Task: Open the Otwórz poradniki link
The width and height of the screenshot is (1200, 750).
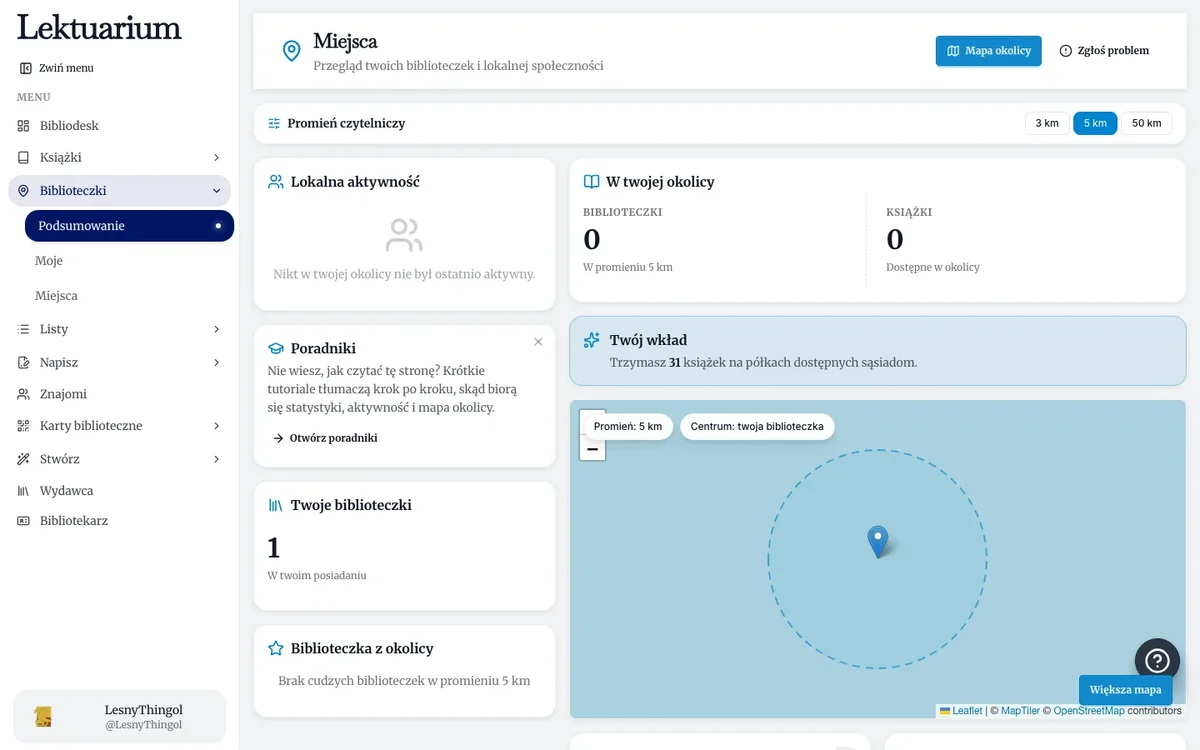Action: (x=325, y=438)
